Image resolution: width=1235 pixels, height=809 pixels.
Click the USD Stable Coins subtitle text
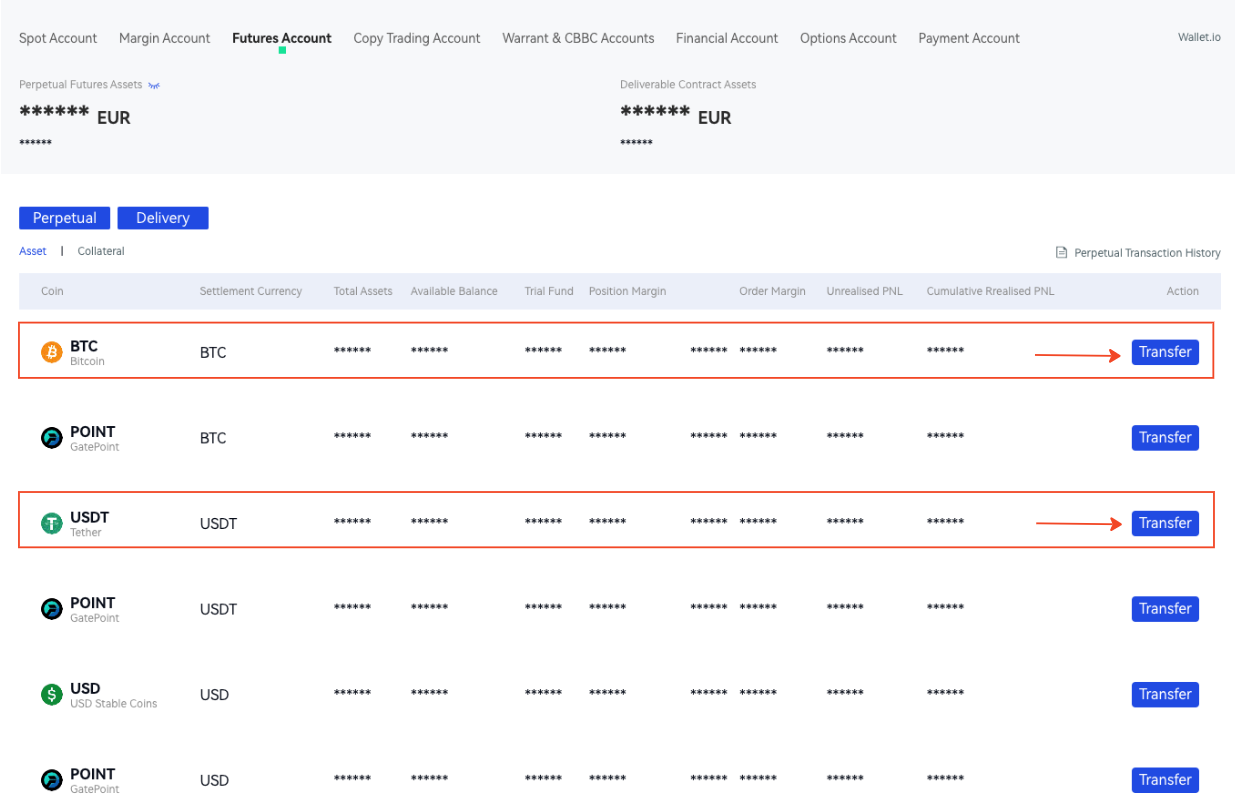[114, 703]
